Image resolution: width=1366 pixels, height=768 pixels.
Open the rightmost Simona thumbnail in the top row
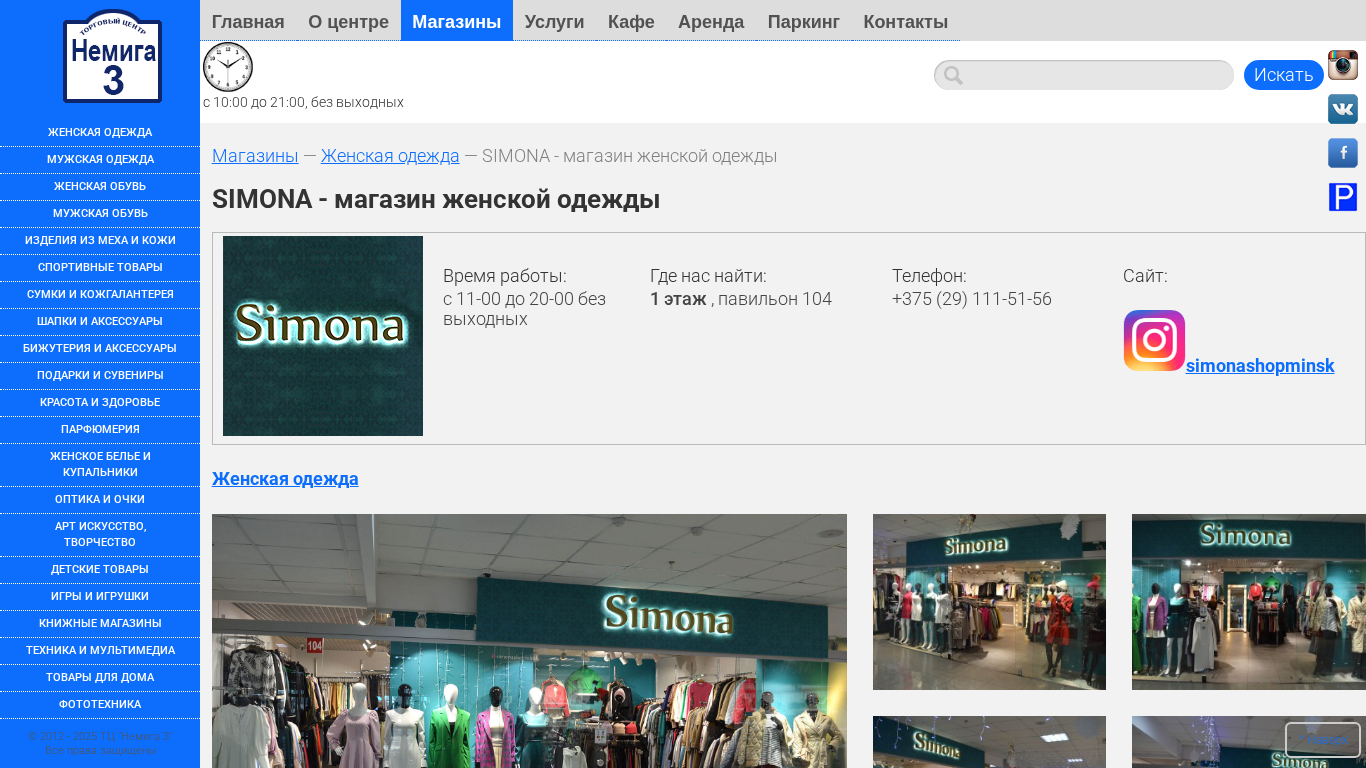point(1249,602)
